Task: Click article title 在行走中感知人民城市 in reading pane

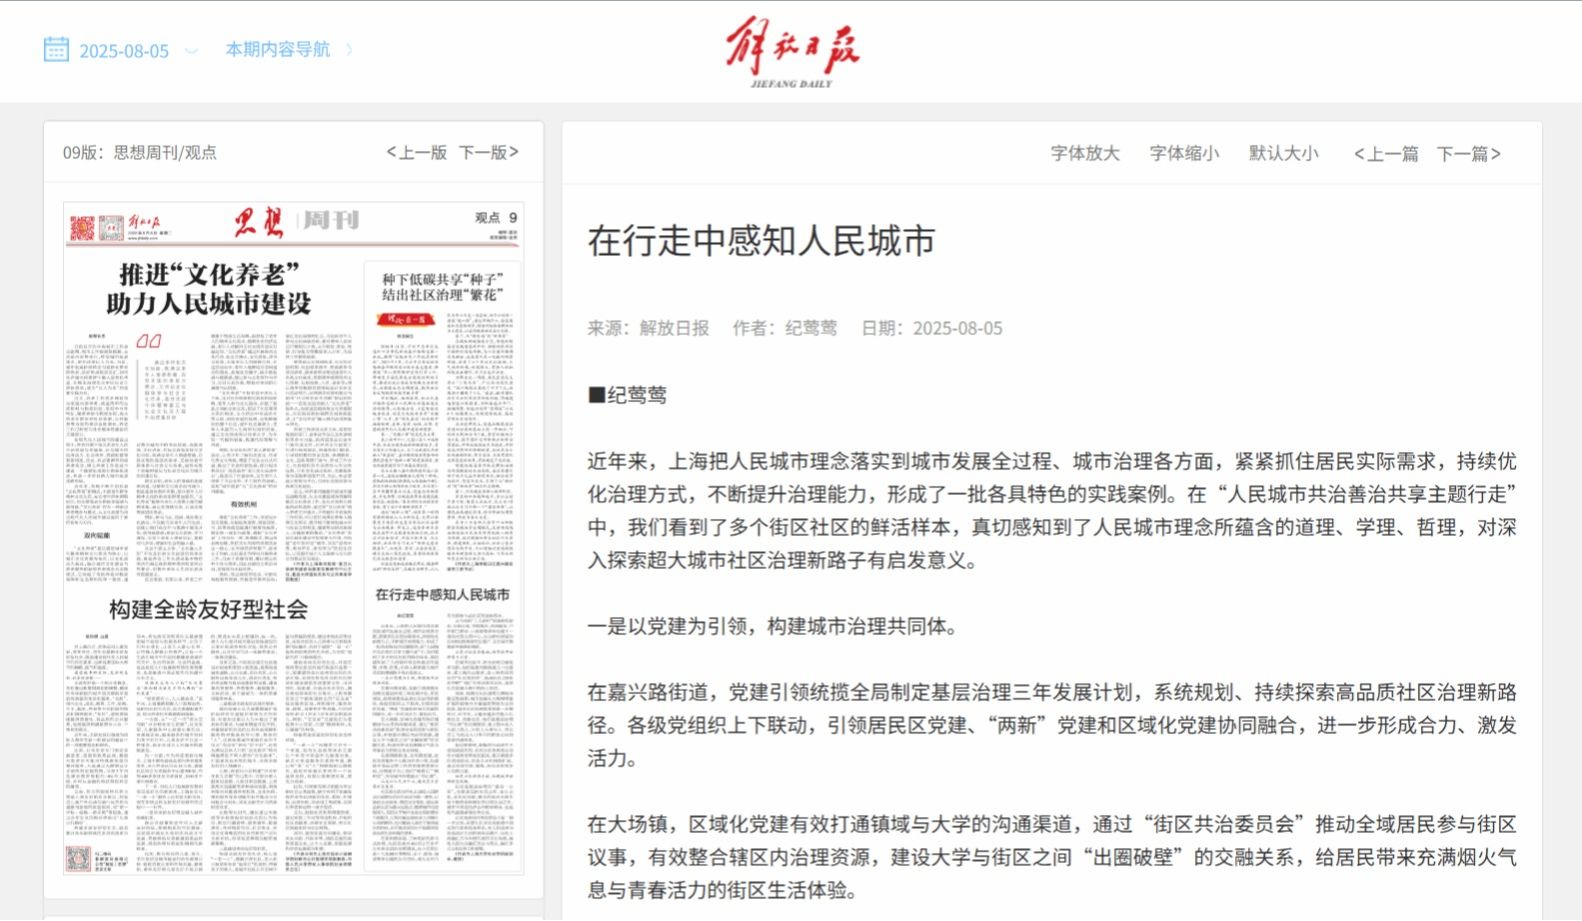Action: coord(762,241)
